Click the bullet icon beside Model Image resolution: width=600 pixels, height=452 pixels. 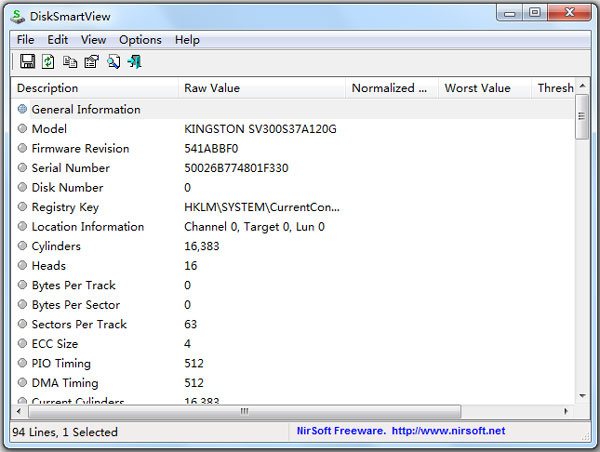[22, 129]
